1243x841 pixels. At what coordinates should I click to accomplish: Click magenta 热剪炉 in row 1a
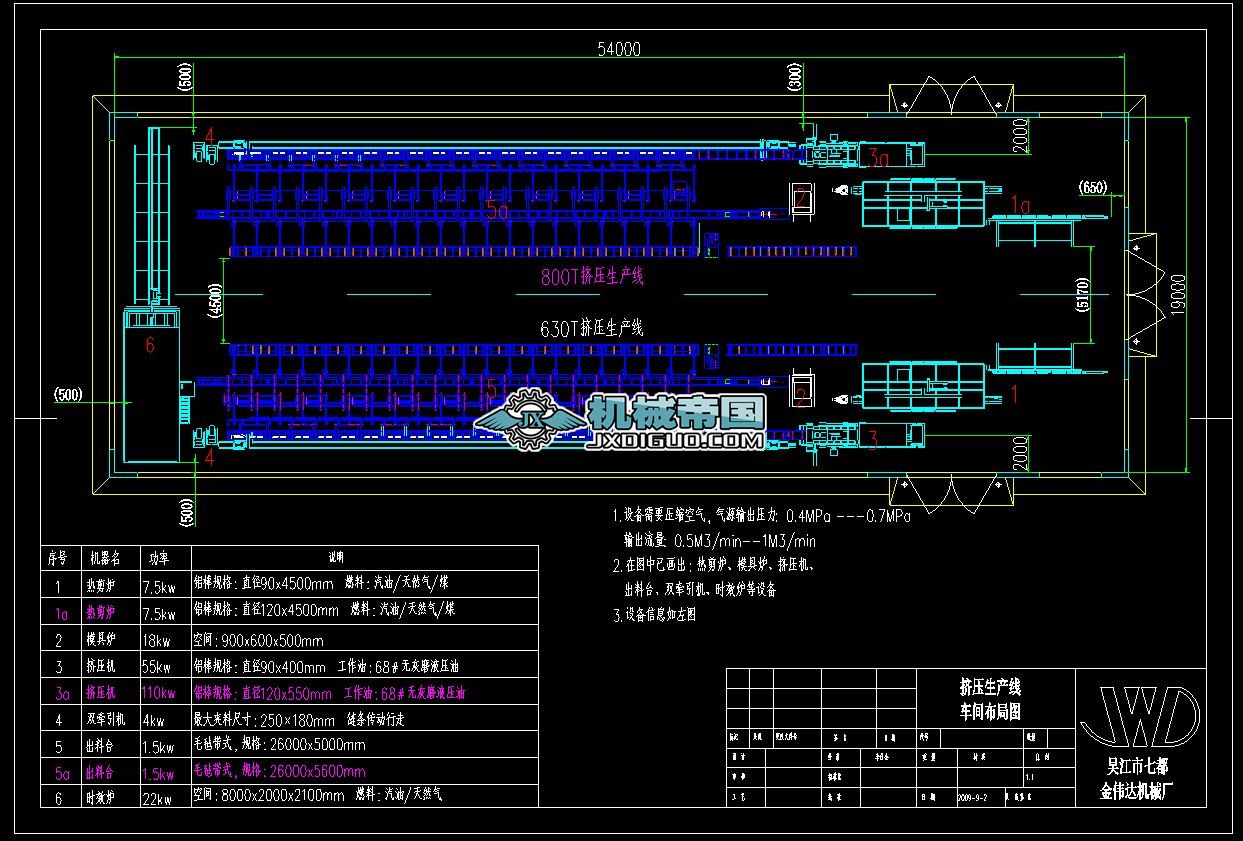coord(102,611)
